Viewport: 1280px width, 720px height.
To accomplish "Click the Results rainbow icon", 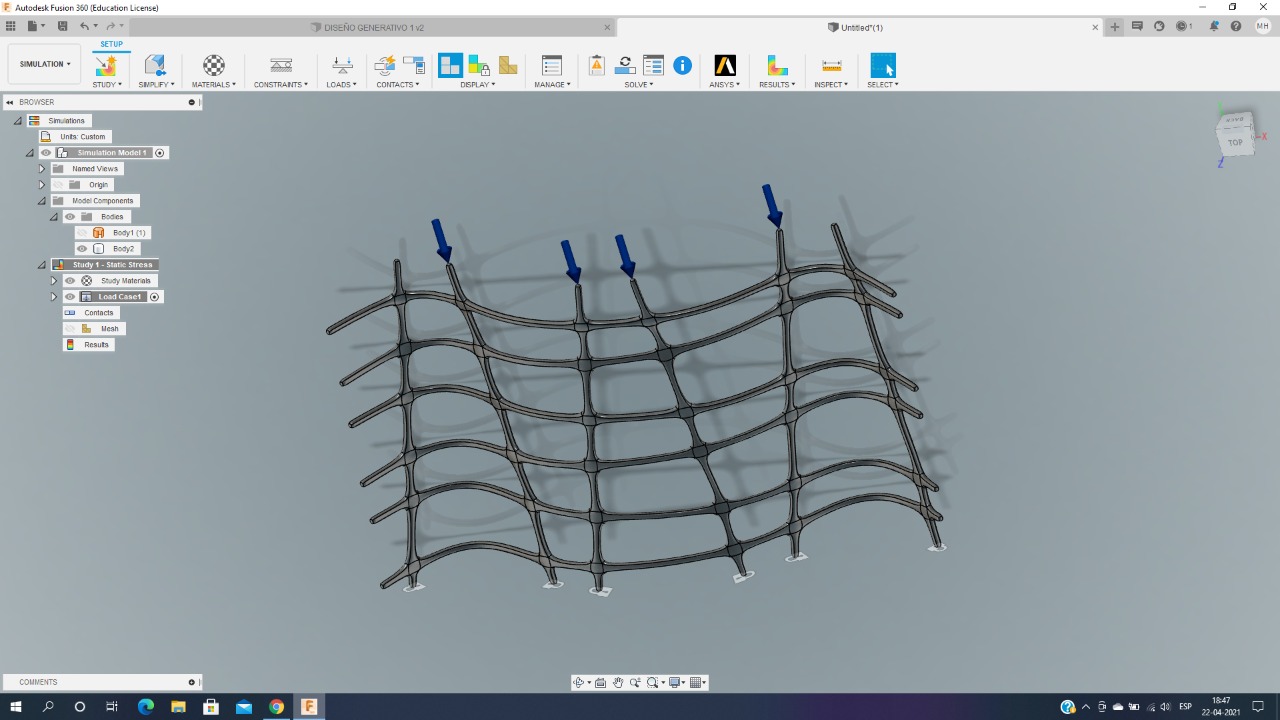I will [777, 65].
